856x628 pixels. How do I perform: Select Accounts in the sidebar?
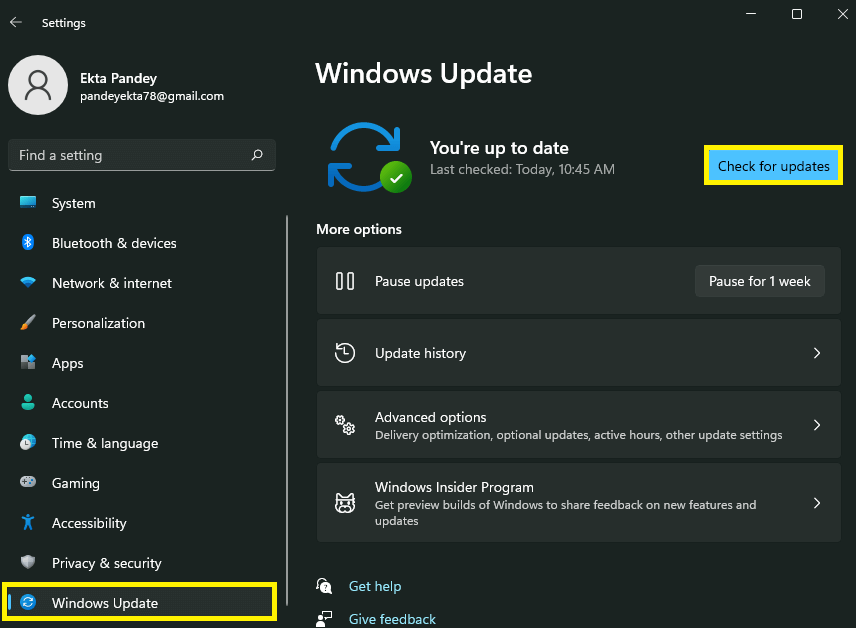tap(80, 403)
